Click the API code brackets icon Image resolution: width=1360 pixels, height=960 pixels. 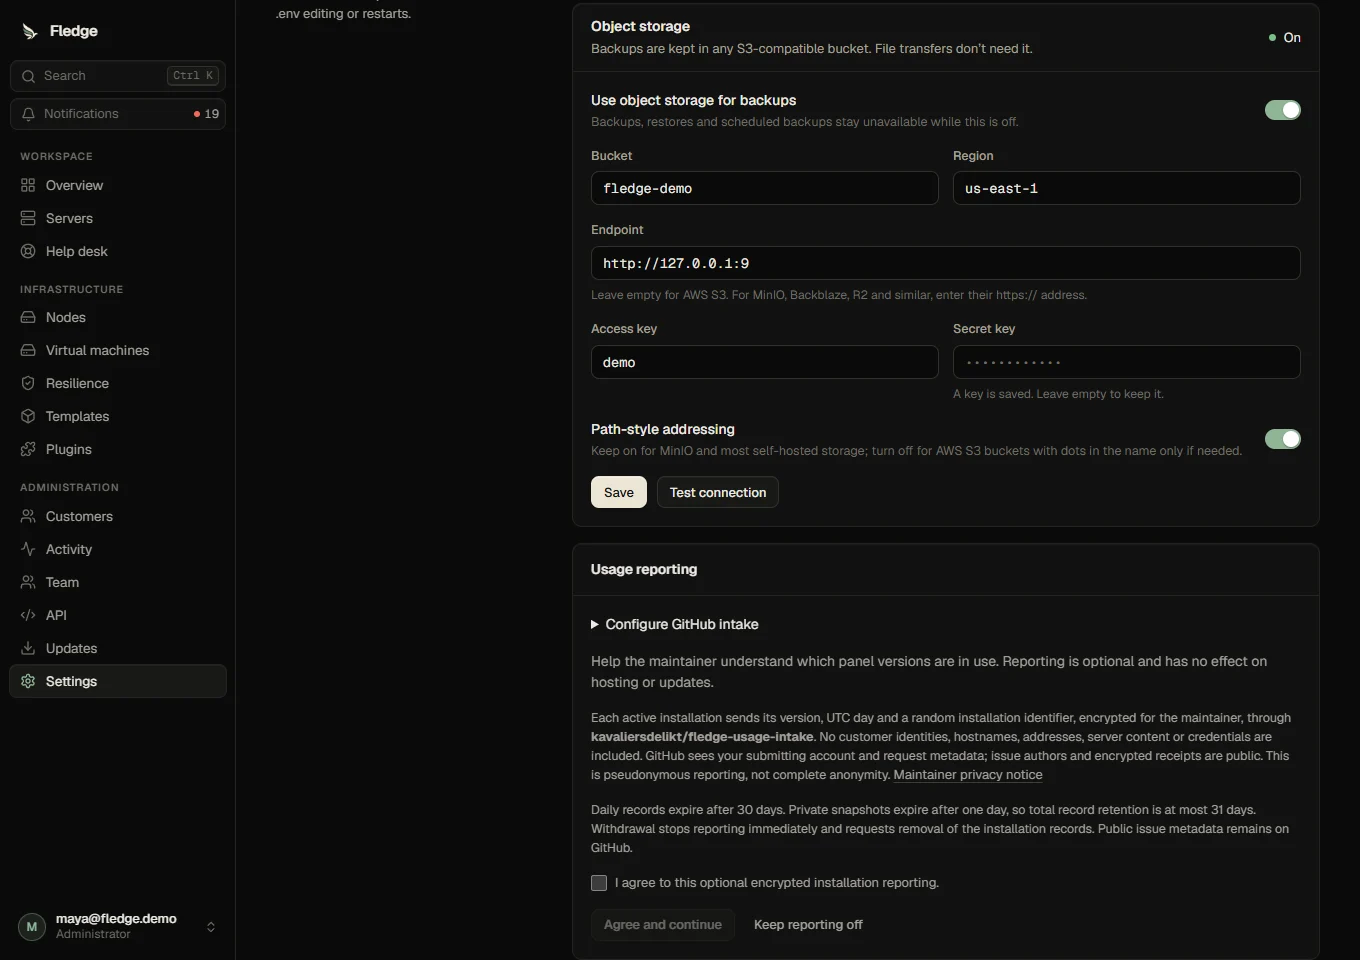coord(28,615)
